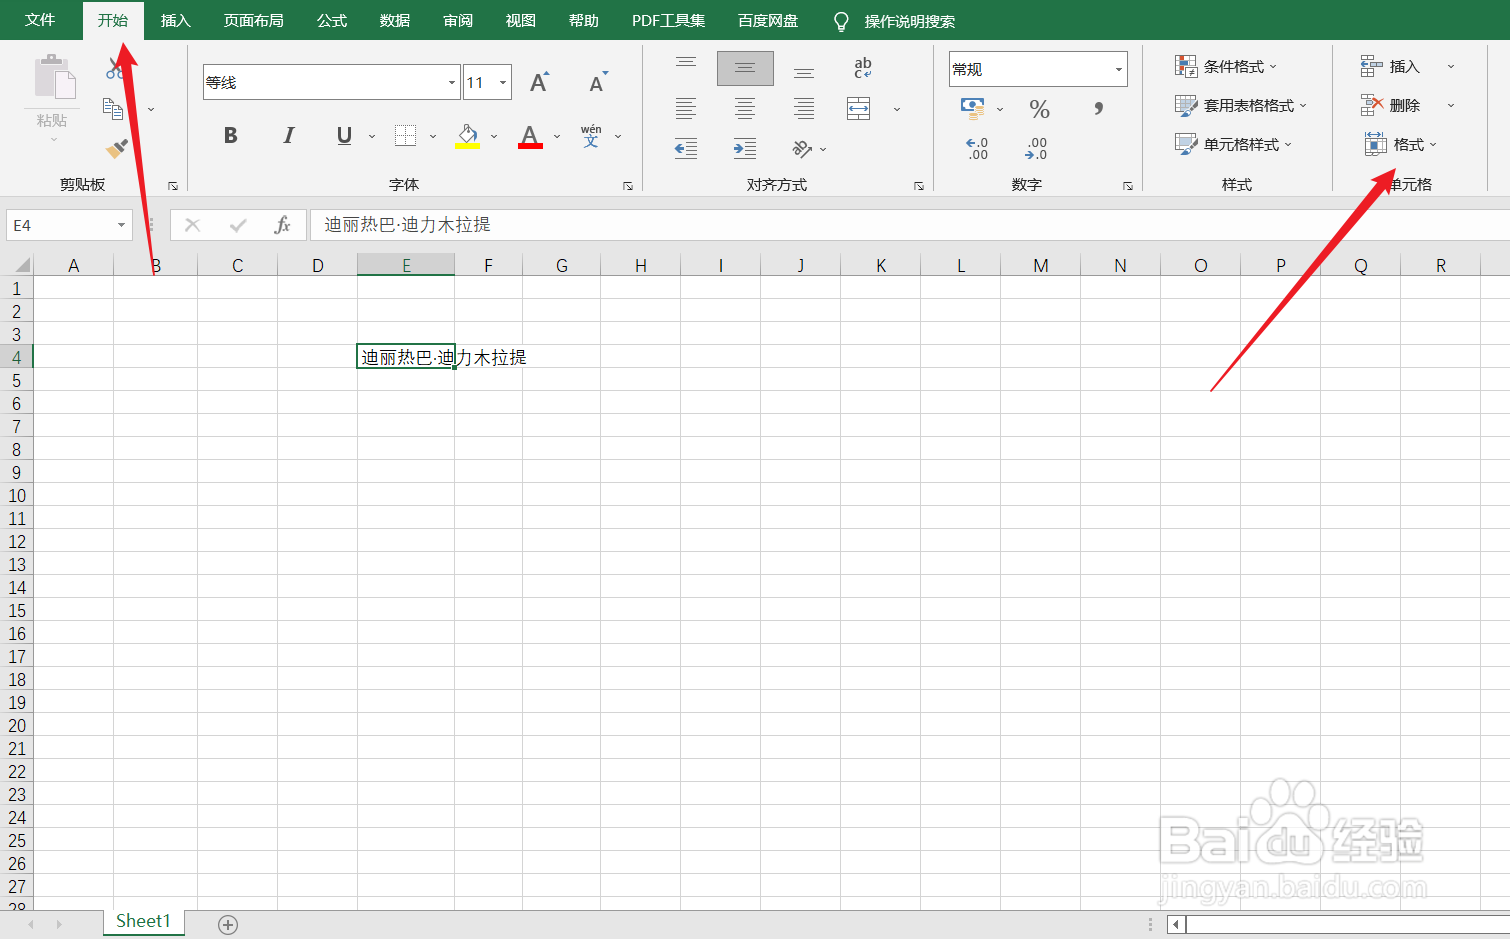1510x939 pixels.
Task: Increase indent icon
Action: click(745, 149)
